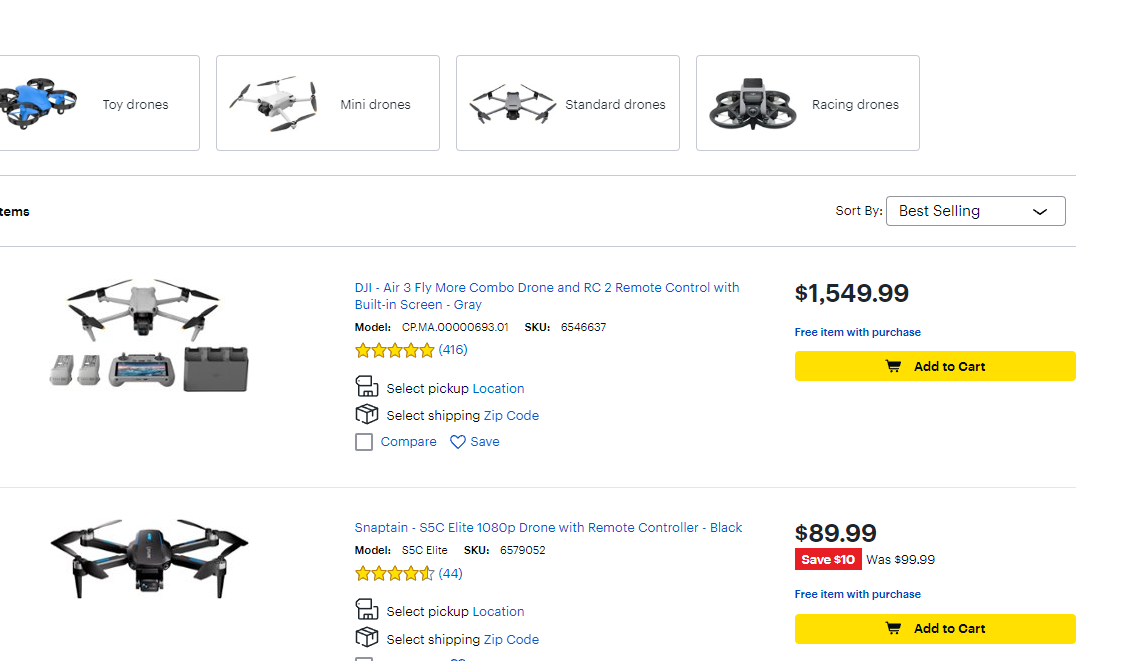This screenshot has height=661, width=1121.
Task: Click shipping box icon for Snaptain drone
Action: (366, 638)
